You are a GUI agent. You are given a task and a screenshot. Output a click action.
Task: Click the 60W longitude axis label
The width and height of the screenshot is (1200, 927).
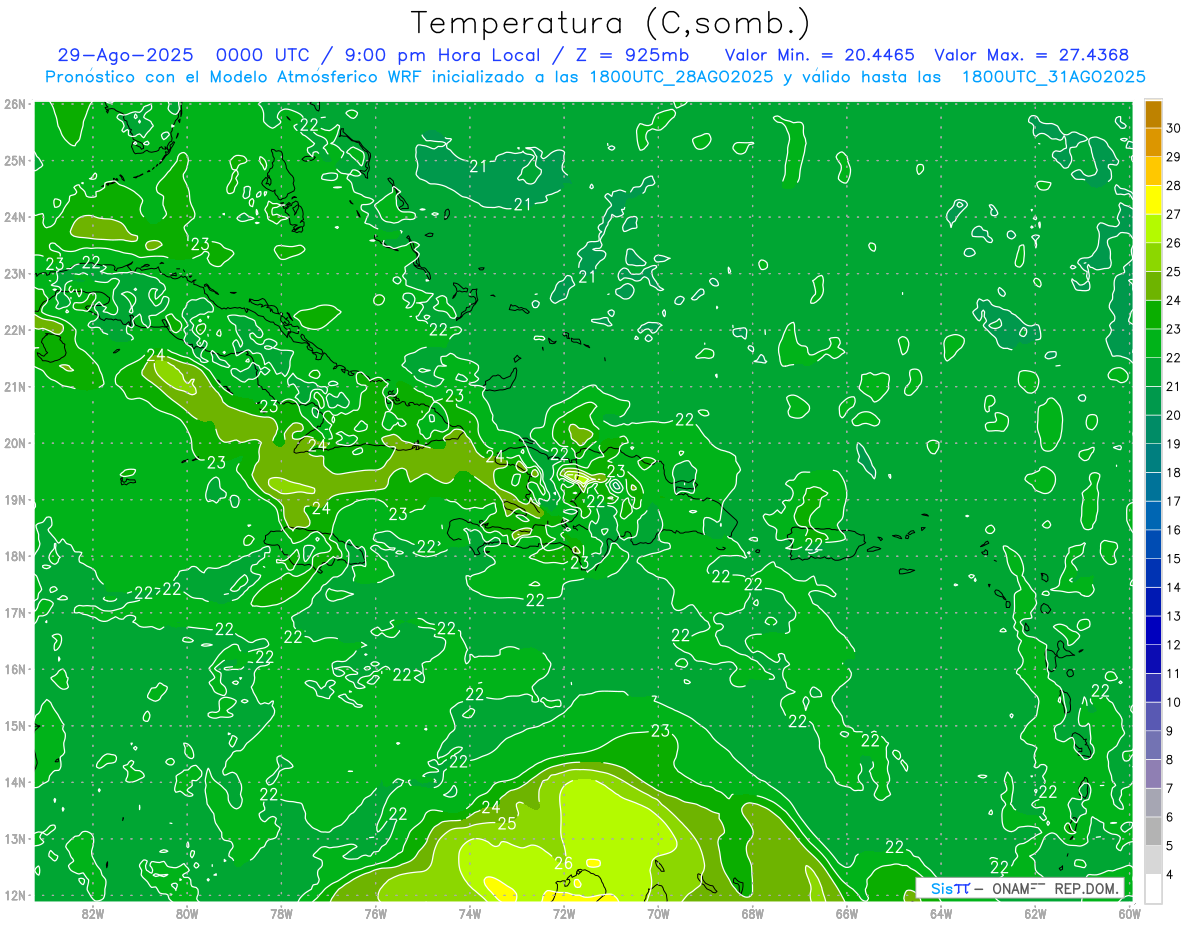click(x=1128, y=913)
